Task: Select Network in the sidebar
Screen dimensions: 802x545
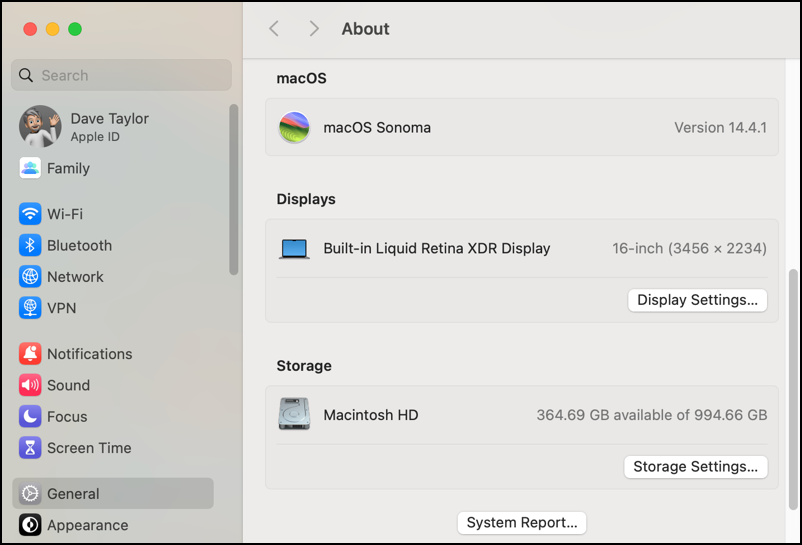Action: tap(113, 277)
